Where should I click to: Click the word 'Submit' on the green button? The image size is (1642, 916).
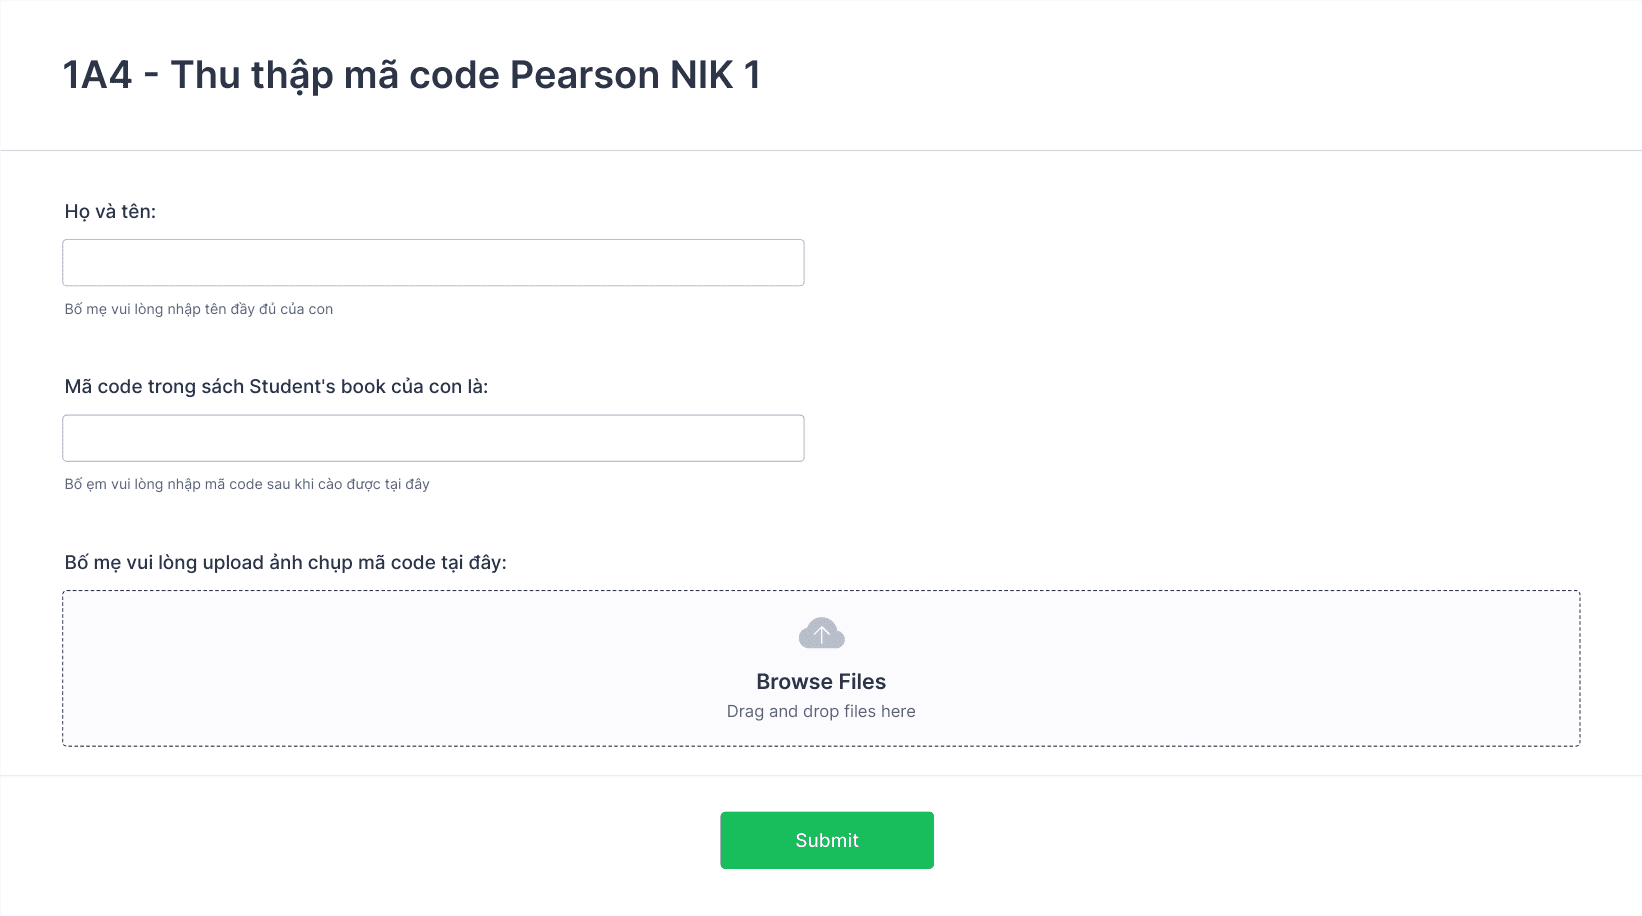(827, 841)
